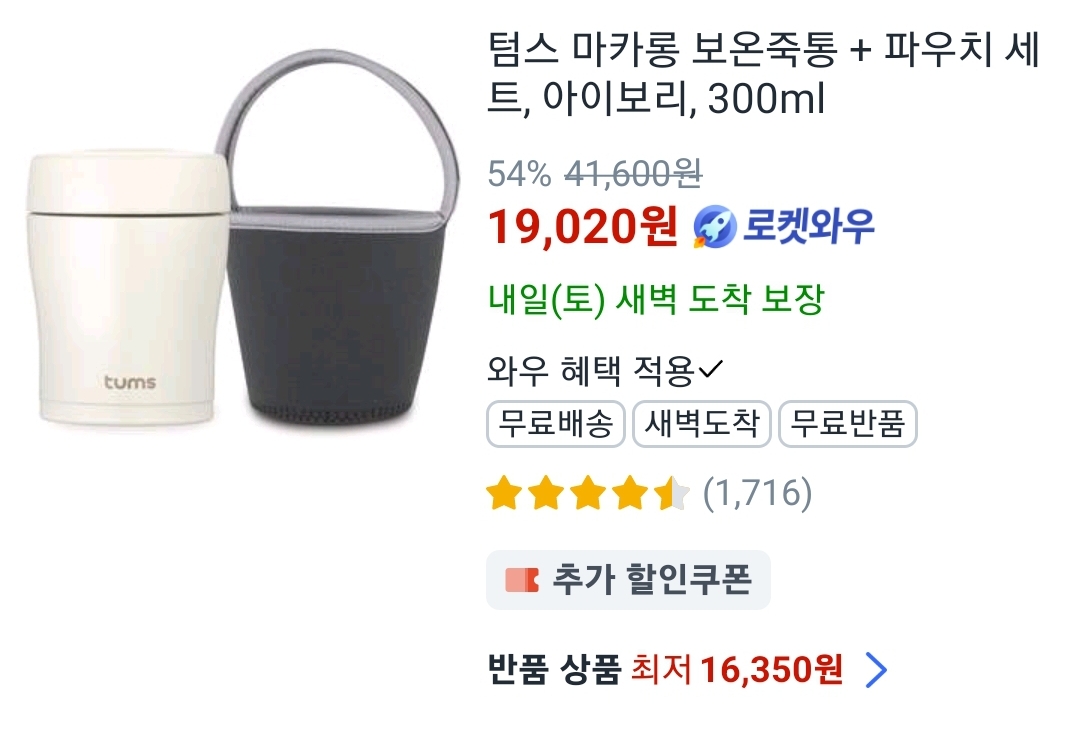
Task: Click the 로켓와우 label text
Action: pyautogui.click(x=809, y=226)
